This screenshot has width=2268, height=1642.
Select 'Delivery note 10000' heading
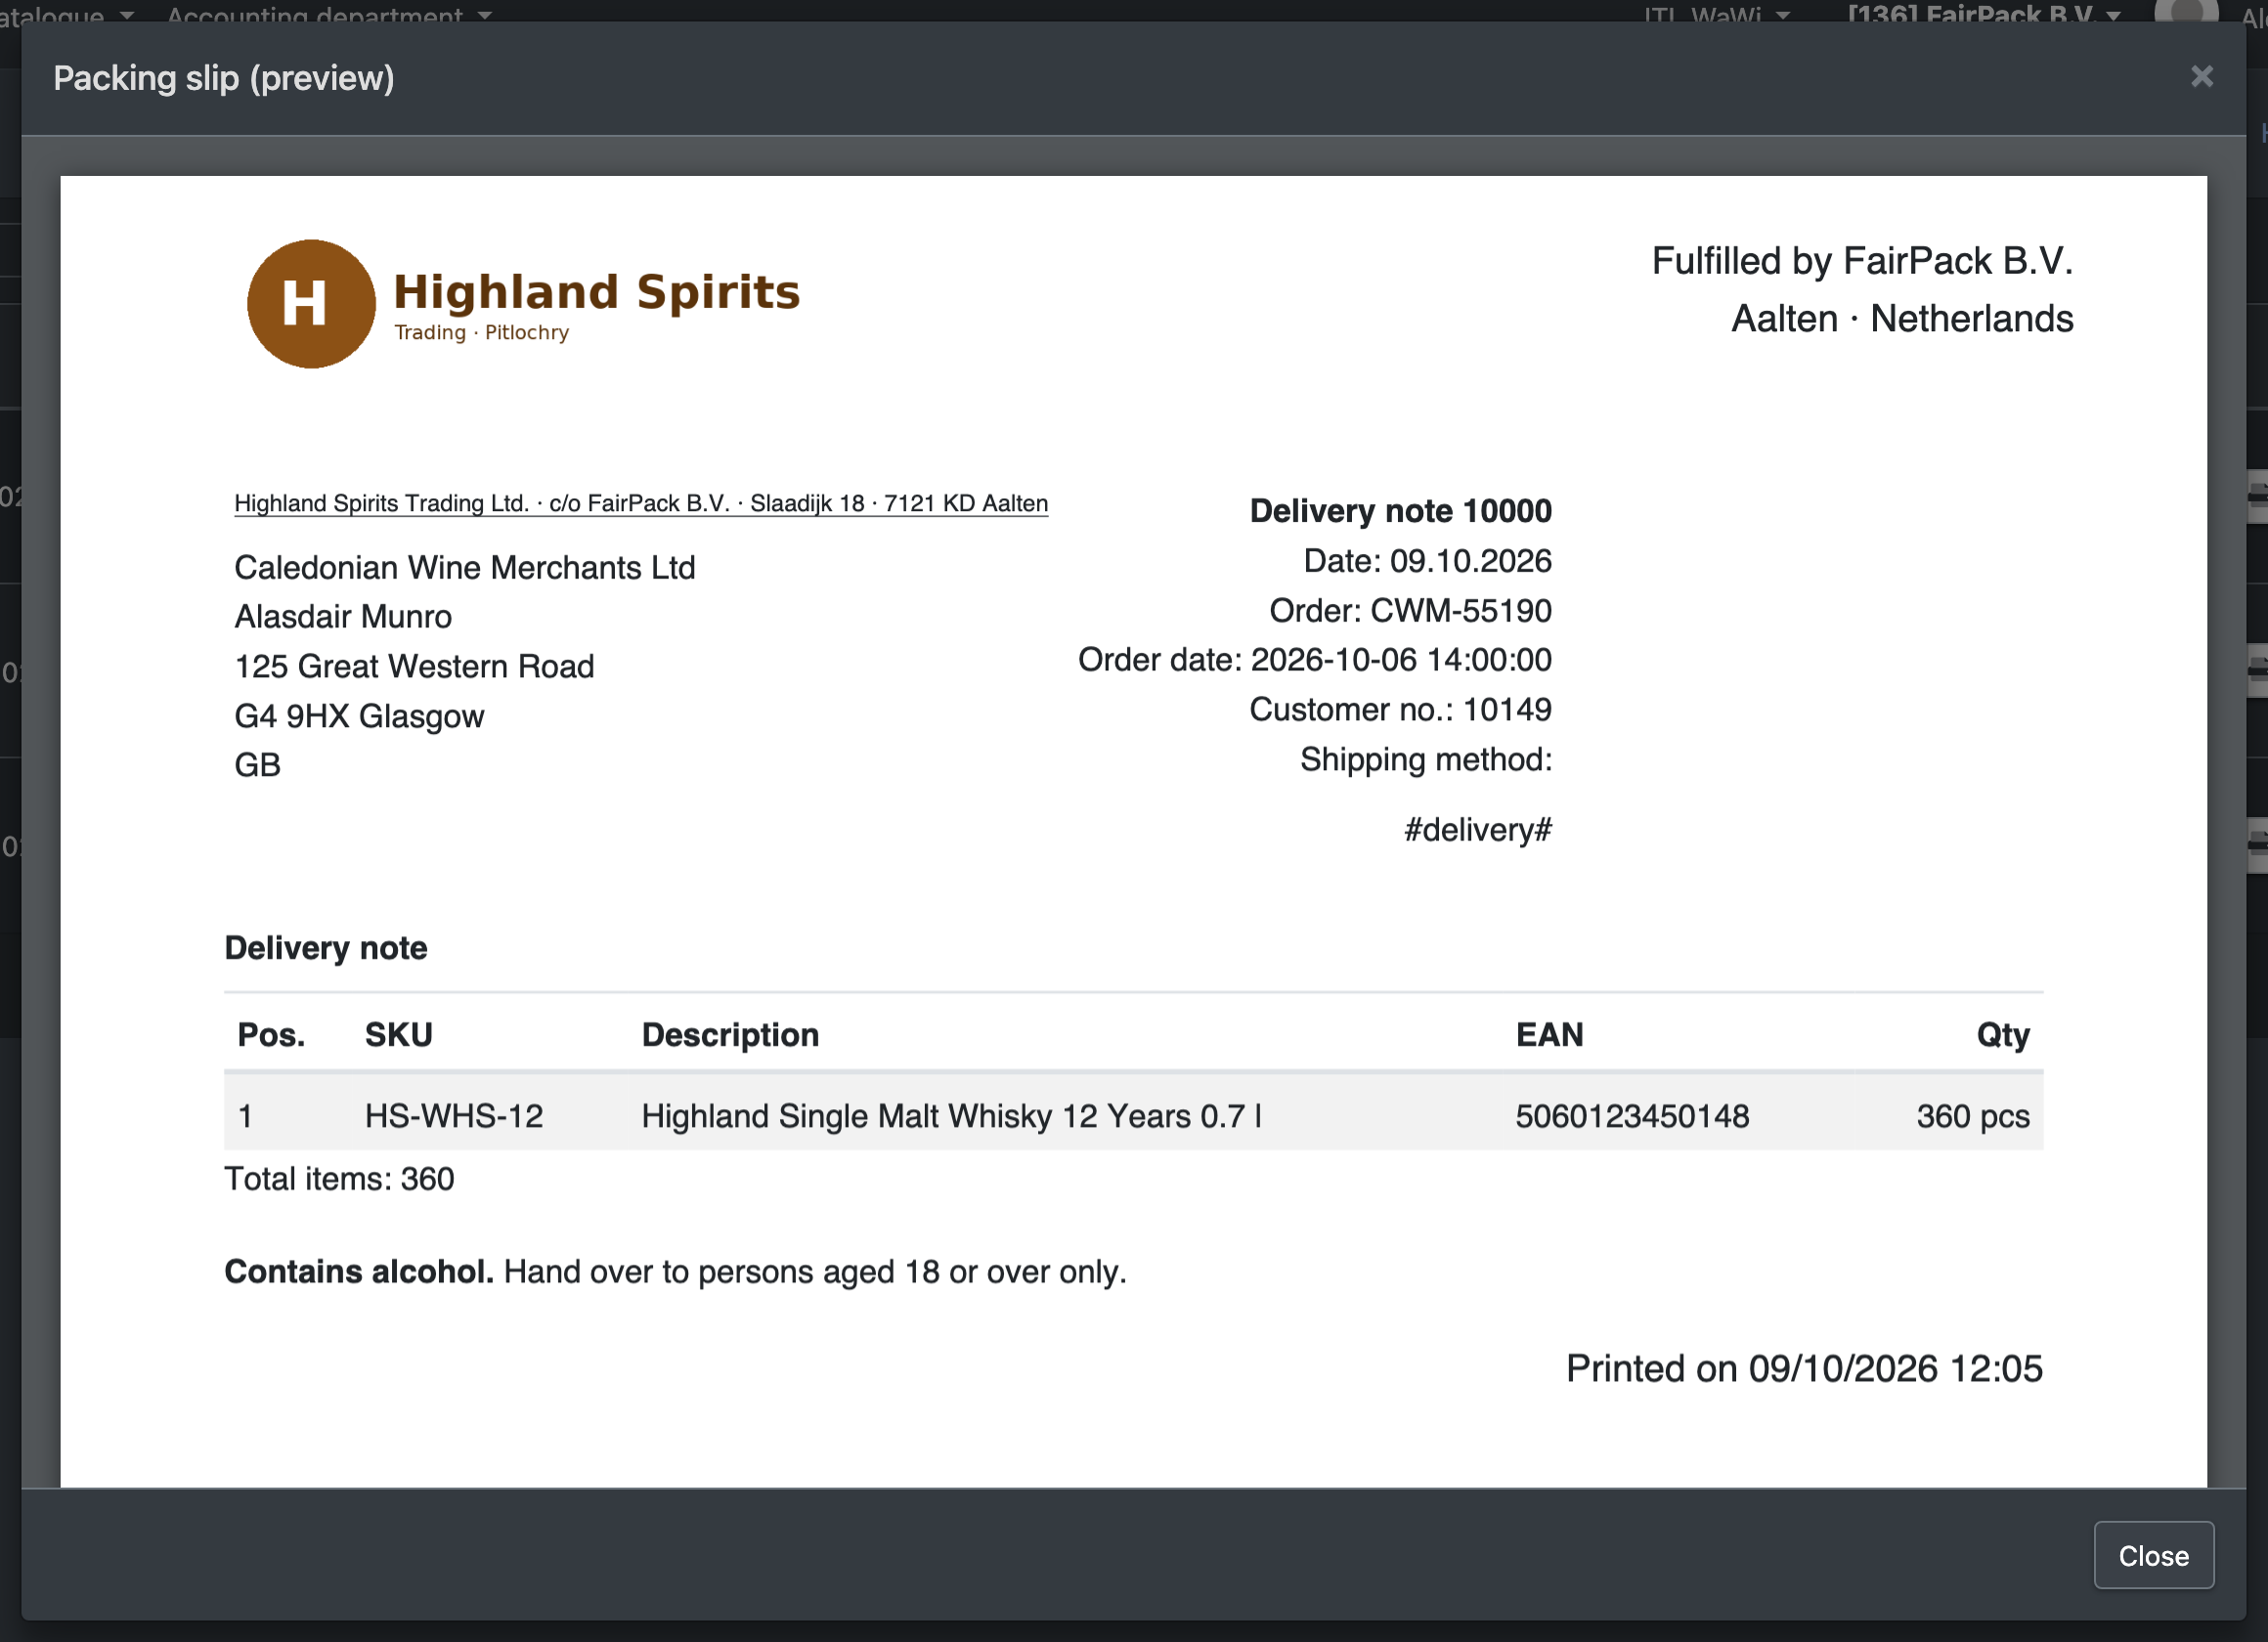pos(1400,511)
